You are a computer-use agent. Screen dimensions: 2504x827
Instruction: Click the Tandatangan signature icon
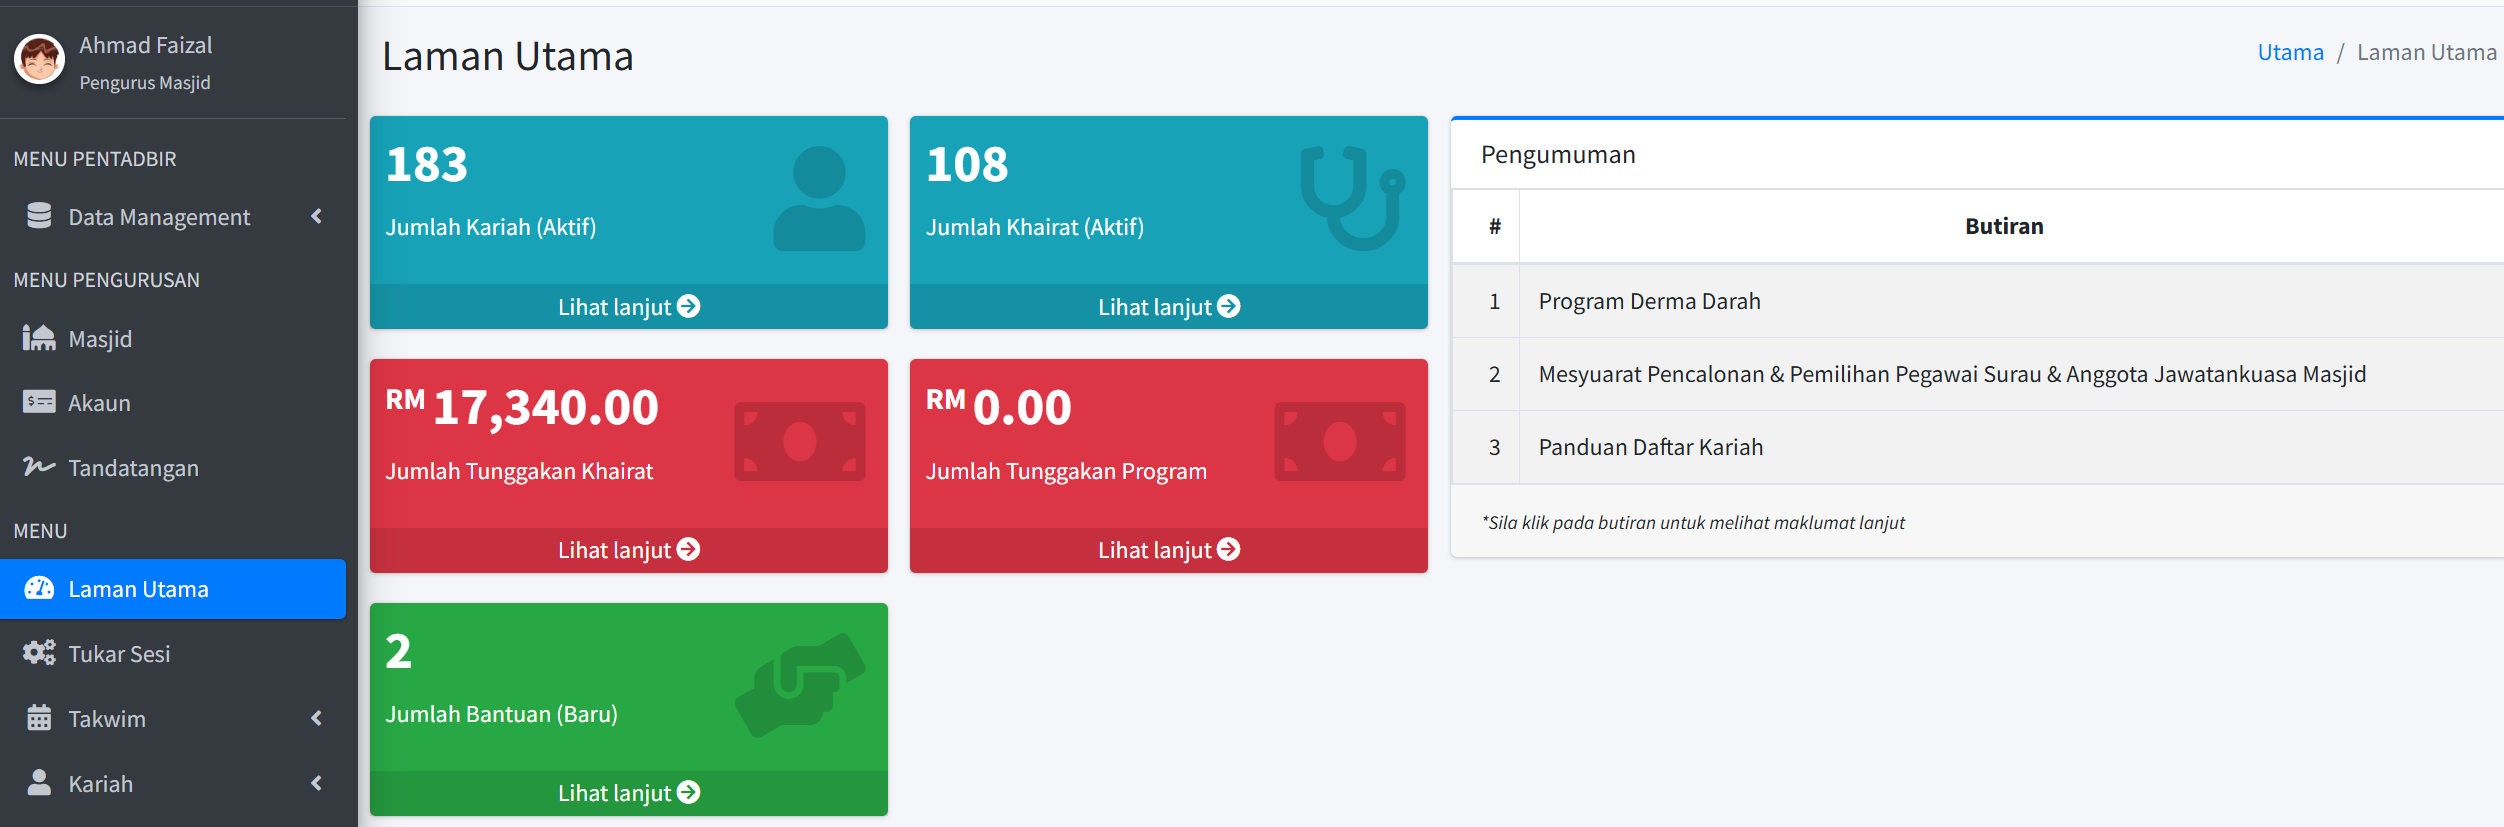click(39, 467)
